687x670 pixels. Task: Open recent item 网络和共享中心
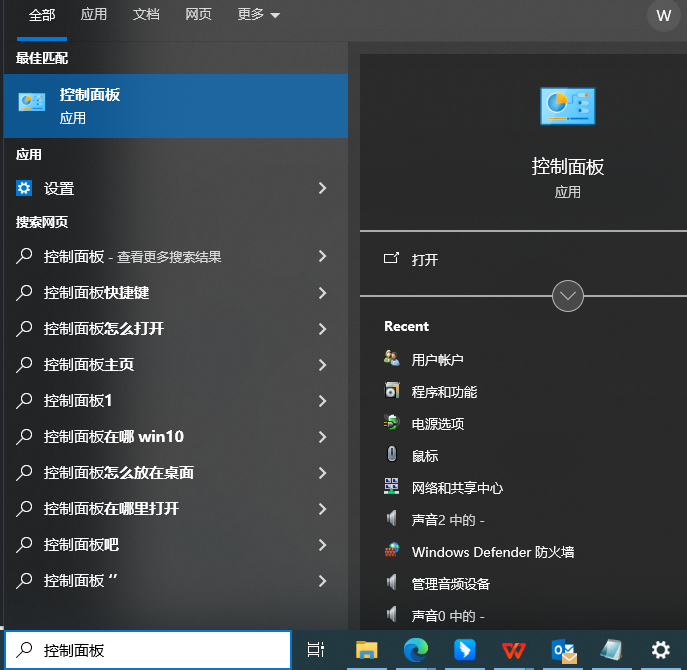457,488
